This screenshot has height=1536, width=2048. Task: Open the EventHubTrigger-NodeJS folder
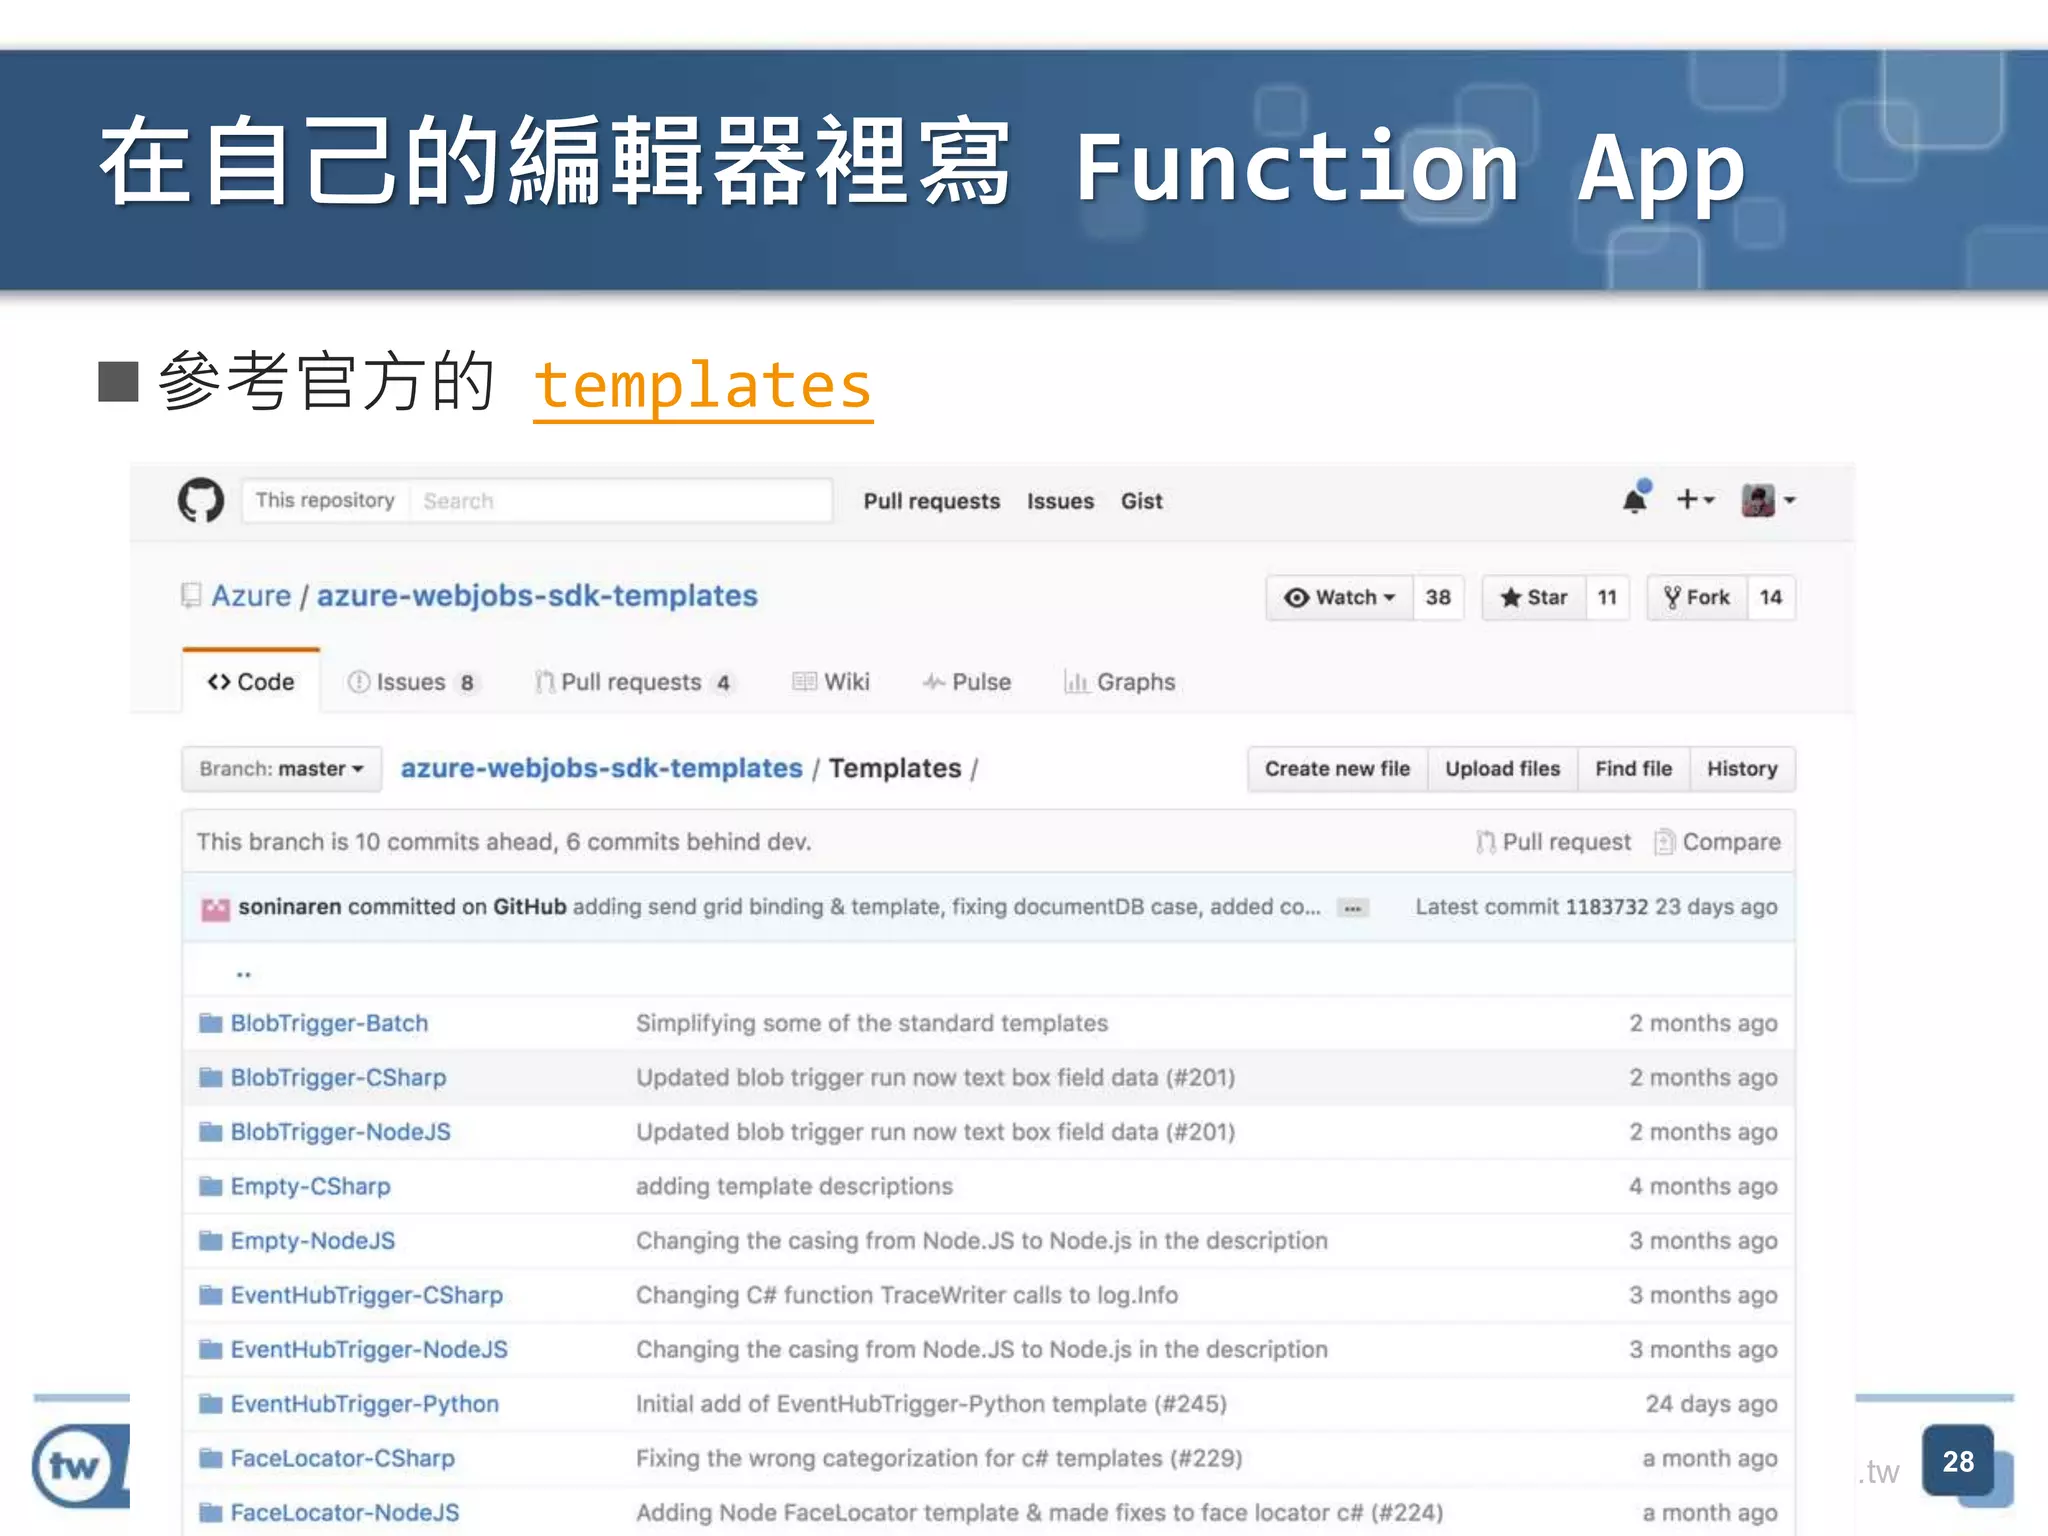(x=369, y=1349)
